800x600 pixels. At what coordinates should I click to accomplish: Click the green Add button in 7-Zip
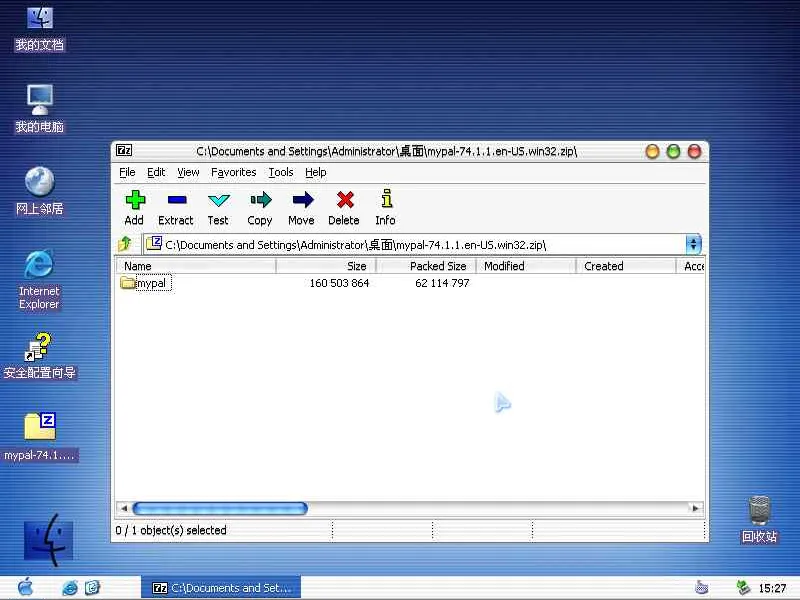[135, 207]
